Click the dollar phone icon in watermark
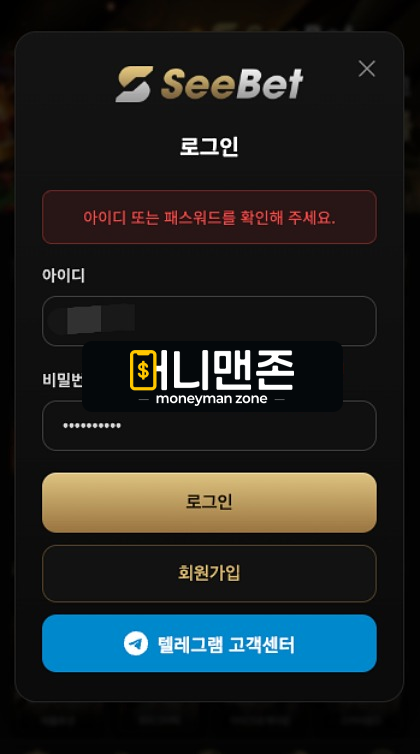This screenshot has height=754, width=420. pyautogui.click(x=143, y=370)
